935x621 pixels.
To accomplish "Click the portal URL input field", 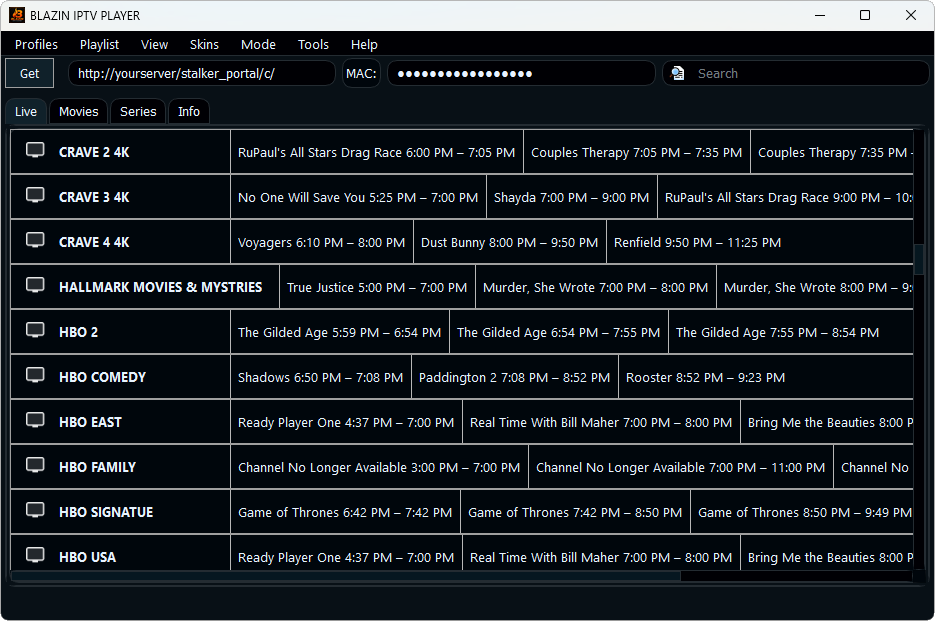I will click(202, 73).
